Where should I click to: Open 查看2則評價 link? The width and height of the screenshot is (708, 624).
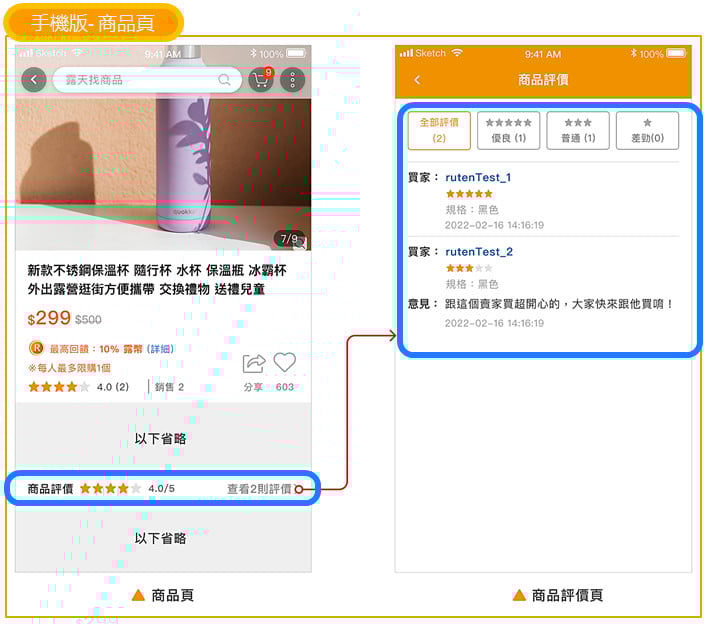[x=260, y=489]
